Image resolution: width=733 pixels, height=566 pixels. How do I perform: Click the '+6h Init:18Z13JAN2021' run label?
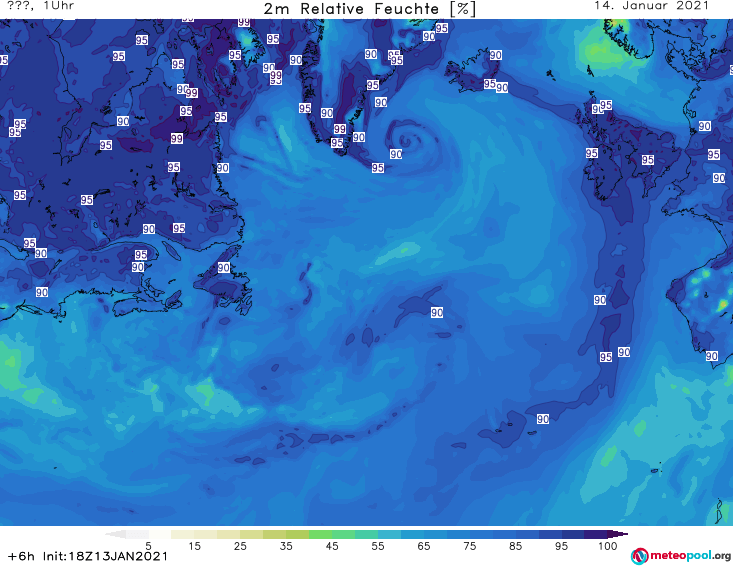(87, 556)
